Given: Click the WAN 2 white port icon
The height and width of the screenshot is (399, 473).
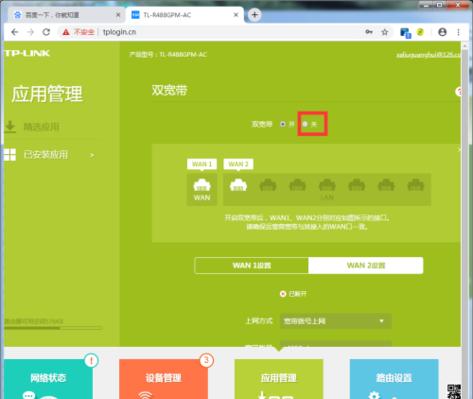Looking at the screenshot, I should [238, 185].
